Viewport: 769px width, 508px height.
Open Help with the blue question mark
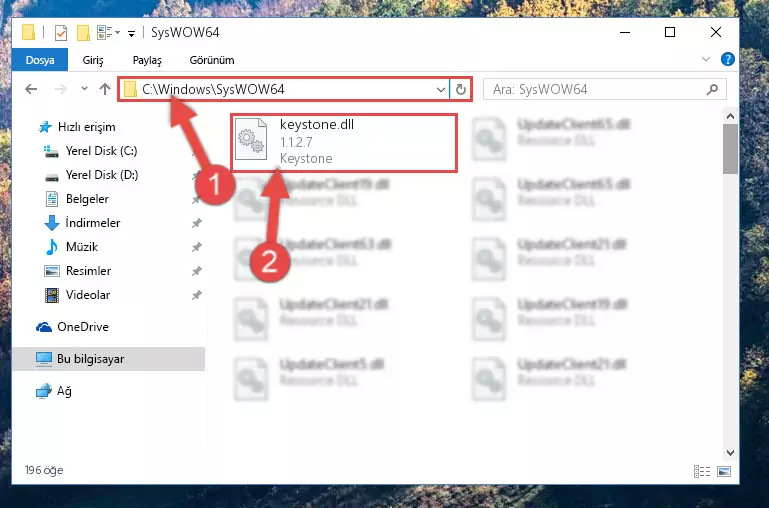[727, 59]
